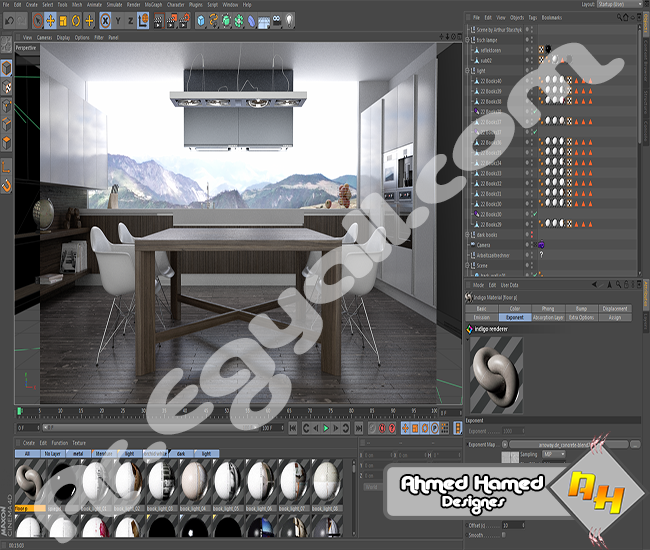Open the axis L-shaped tool icon
The width and height of the screenshot is (650, 550).
tap(7, 167)
